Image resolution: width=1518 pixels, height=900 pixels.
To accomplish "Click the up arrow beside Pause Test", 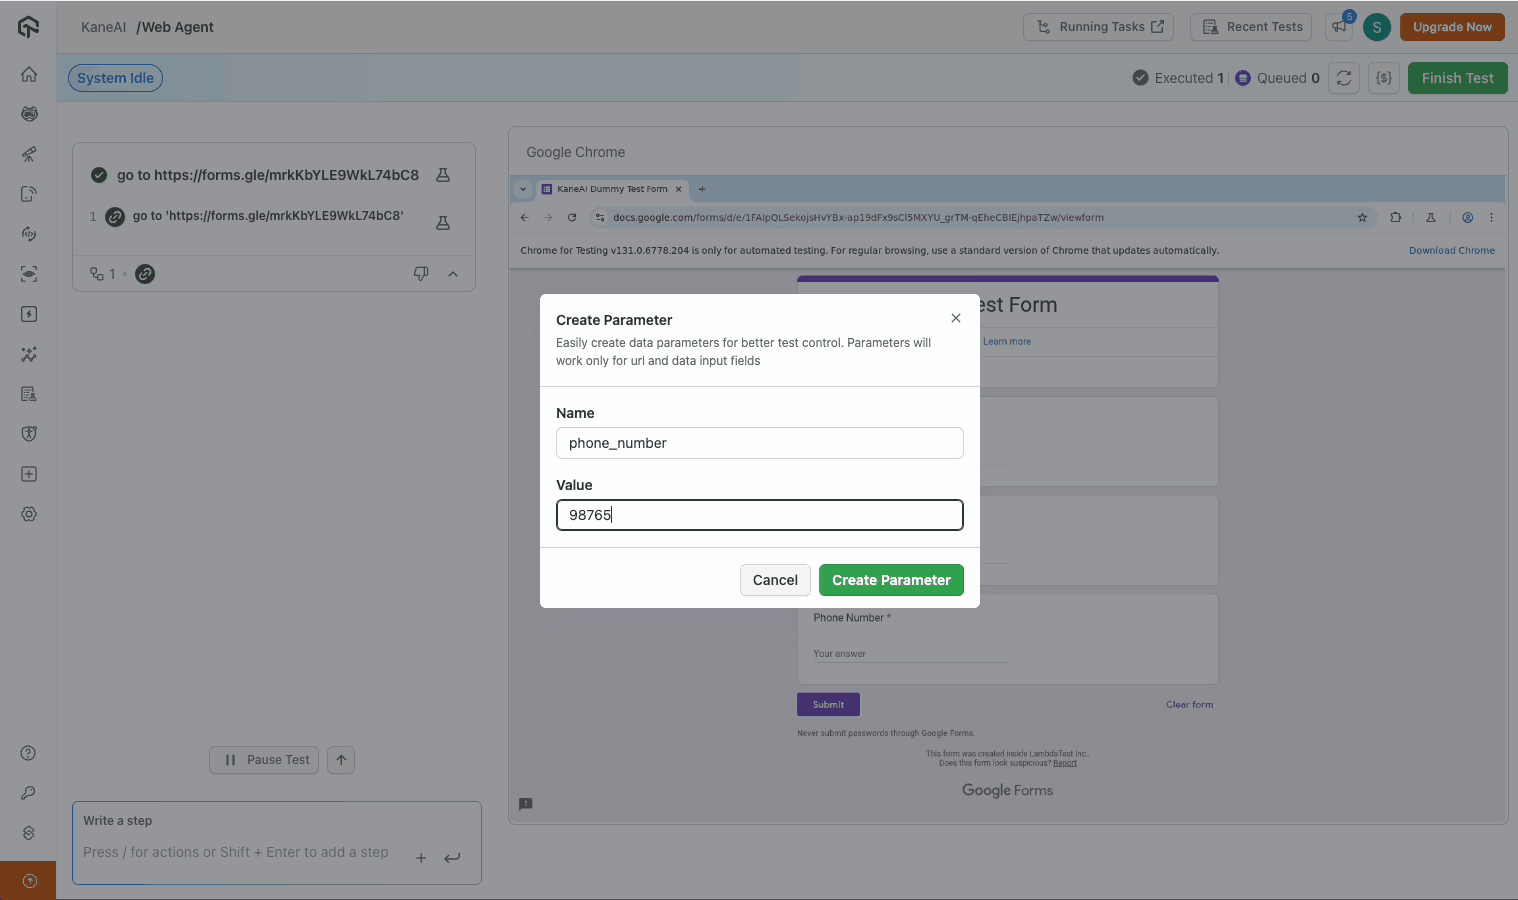I will (x=340, y=760).
